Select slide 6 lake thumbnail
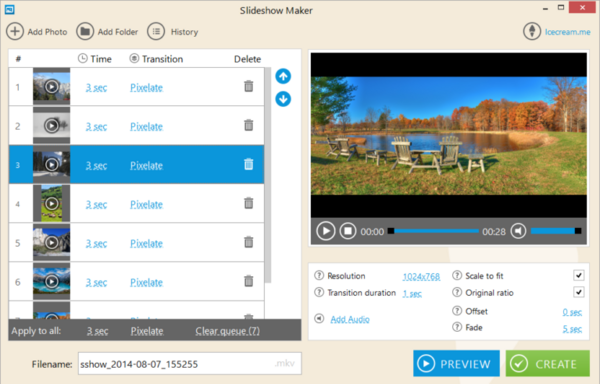 tap(52, 281)
